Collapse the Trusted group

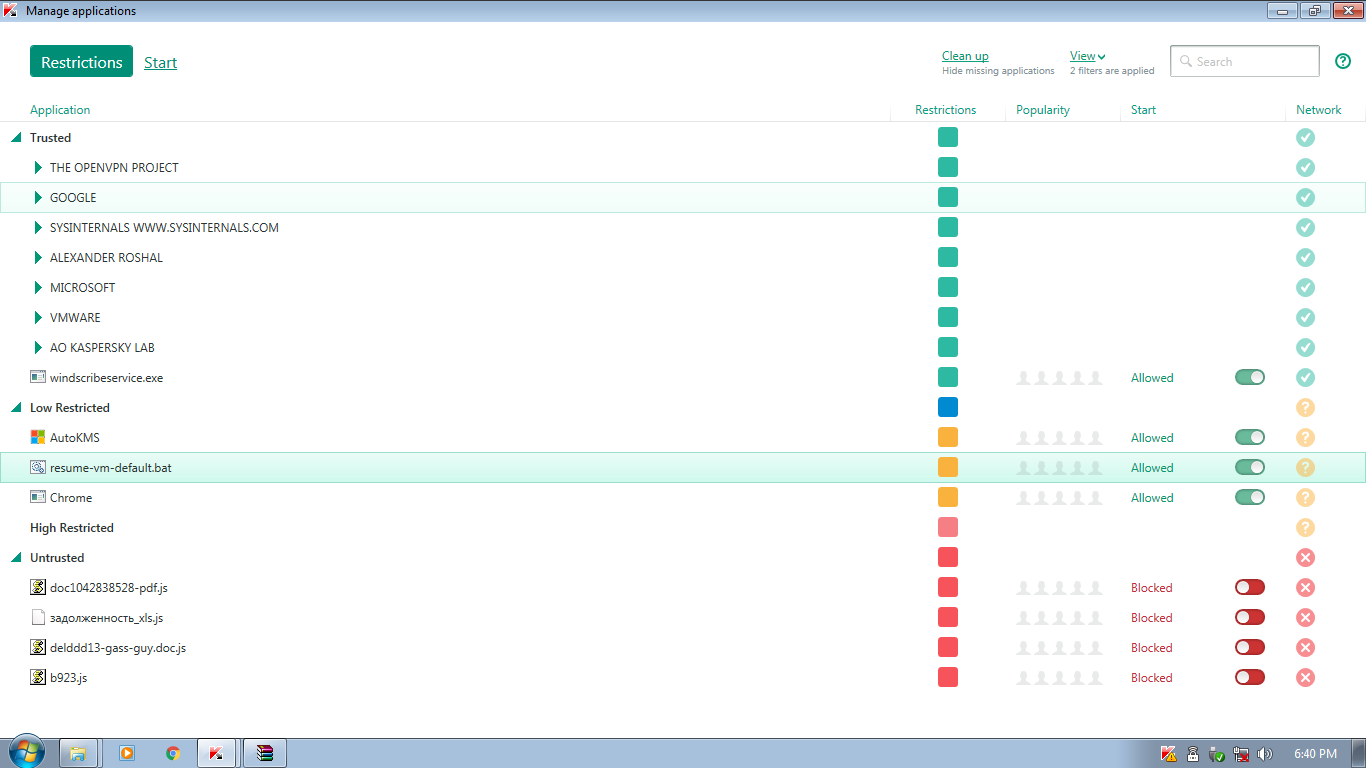pos(16,138)
